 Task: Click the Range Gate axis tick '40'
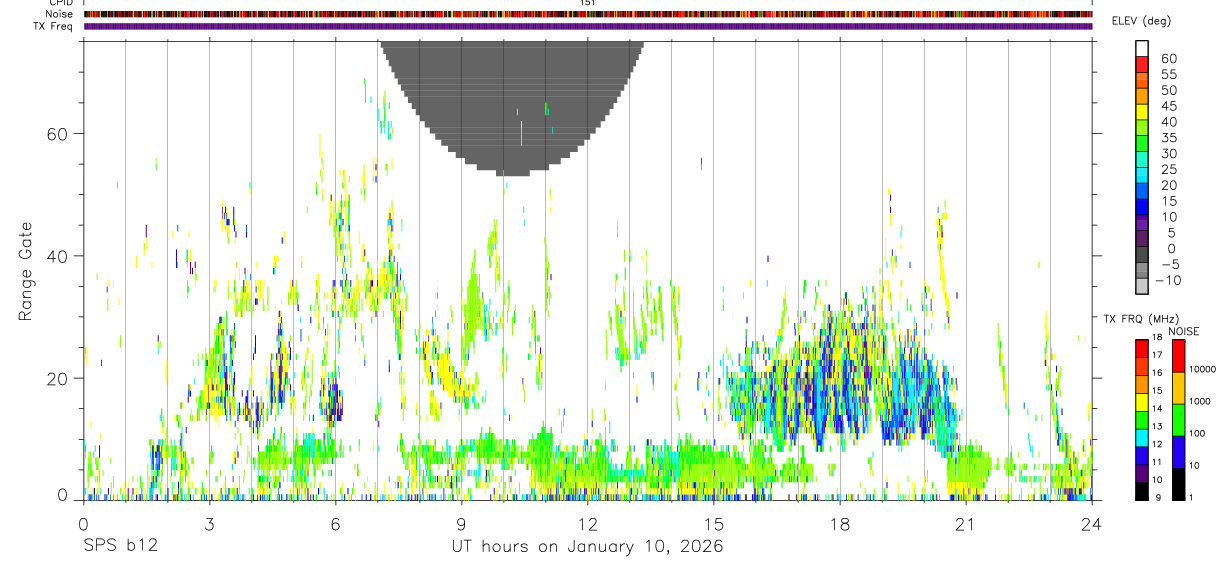coord(57,256)
